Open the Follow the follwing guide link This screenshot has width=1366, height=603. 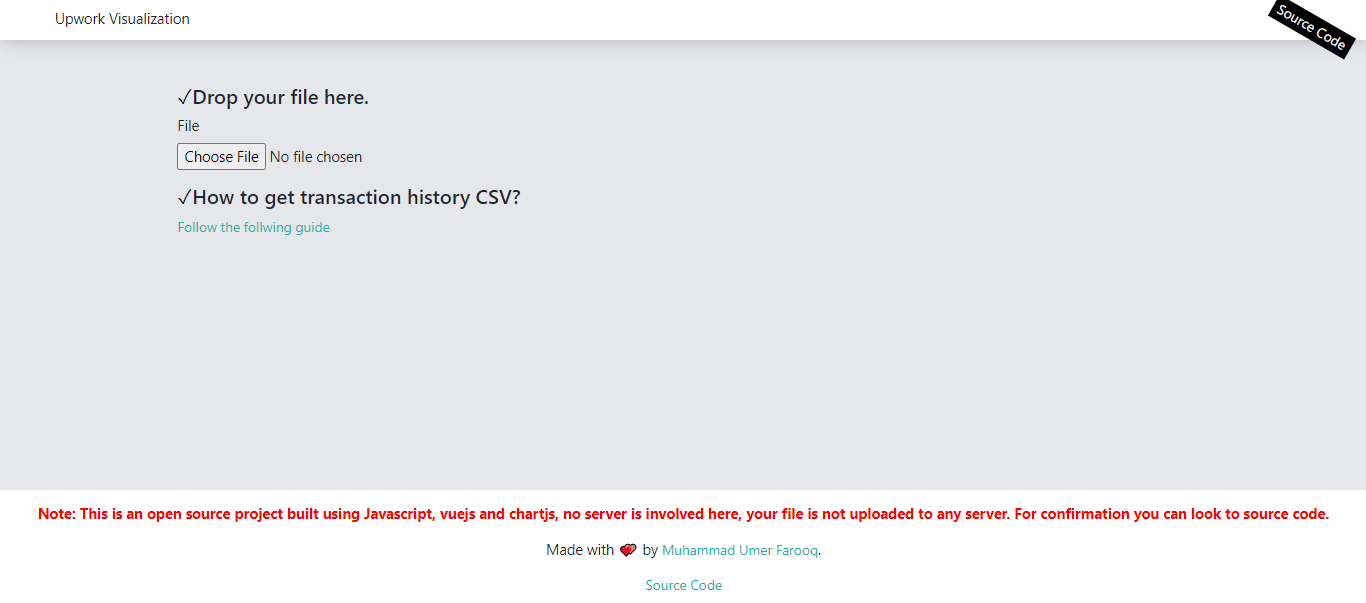254,227
